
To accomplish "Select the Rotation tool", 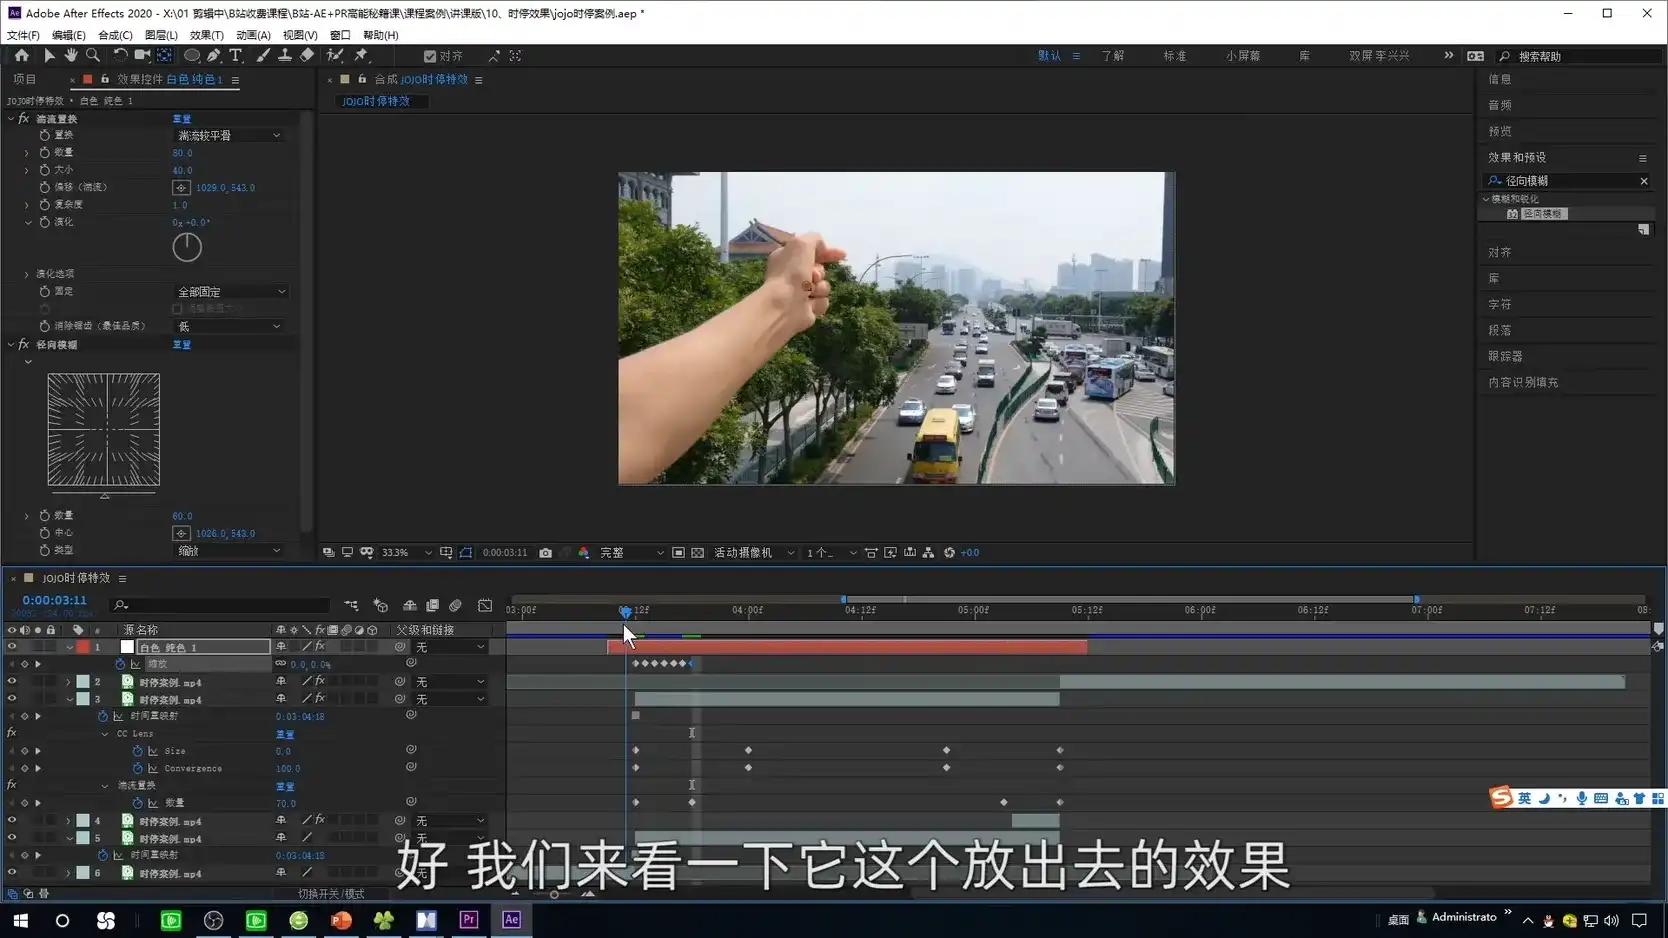I will pyautogui.click(x=120, y=56).
